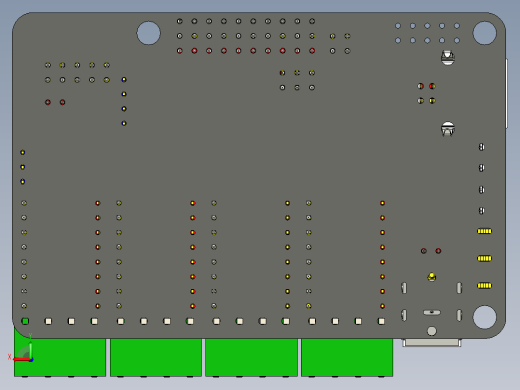Select the horizontal oval slot above bottom connector
Viewport: 520px width, 390px height.
tap(432, 312)
